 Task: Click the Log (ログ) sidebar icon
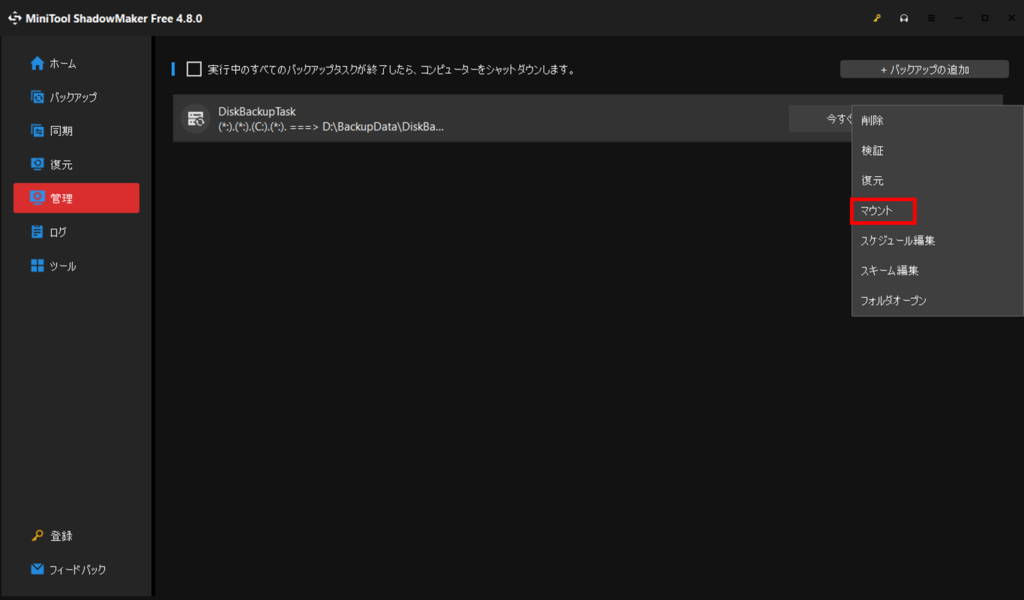pos(38,232)
